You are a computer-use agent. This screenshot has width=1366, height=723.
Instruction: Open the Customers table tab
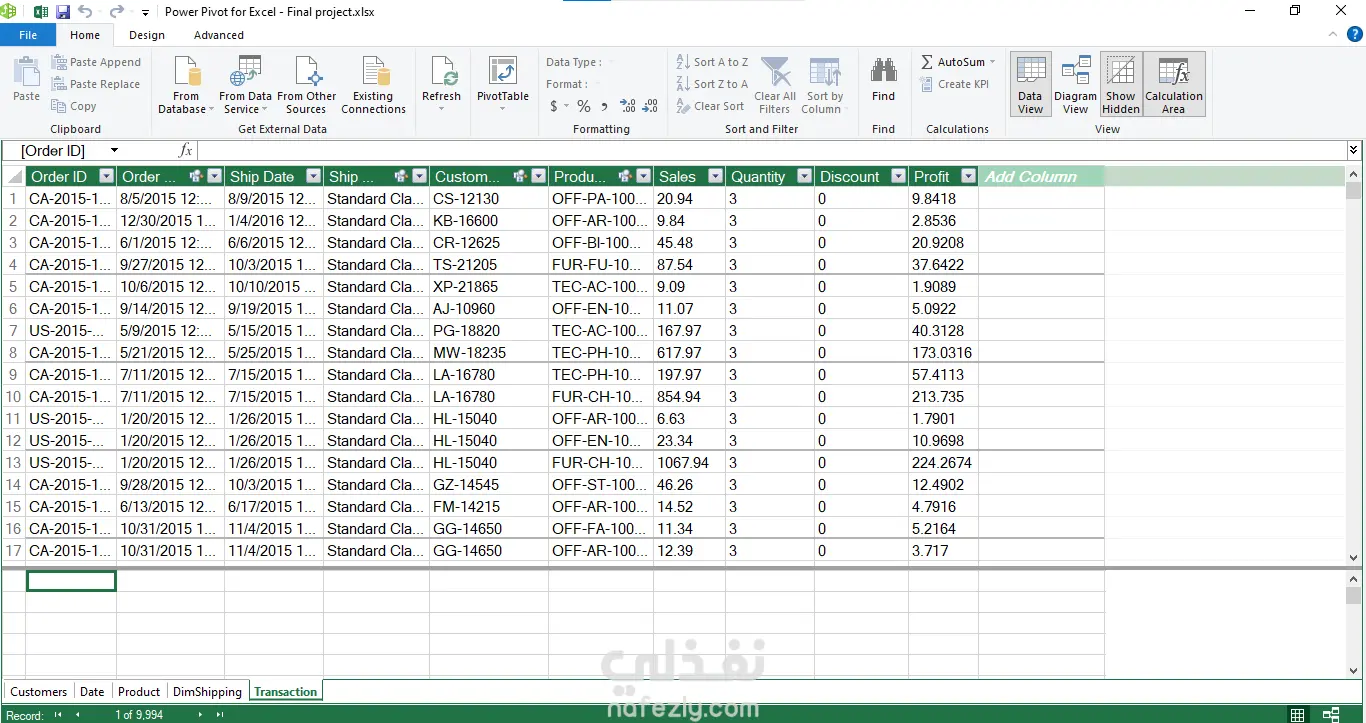click(39, 692)
